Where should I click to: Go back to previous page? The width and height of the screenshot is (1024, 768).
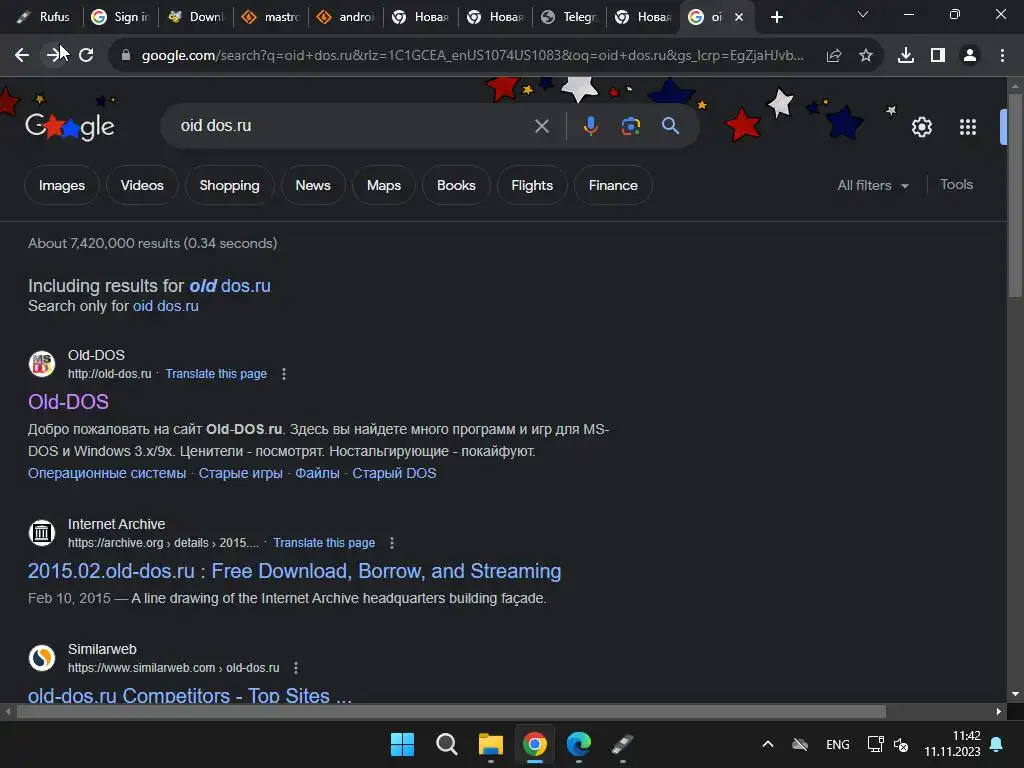pyautogui.click(x=22, y=56)
